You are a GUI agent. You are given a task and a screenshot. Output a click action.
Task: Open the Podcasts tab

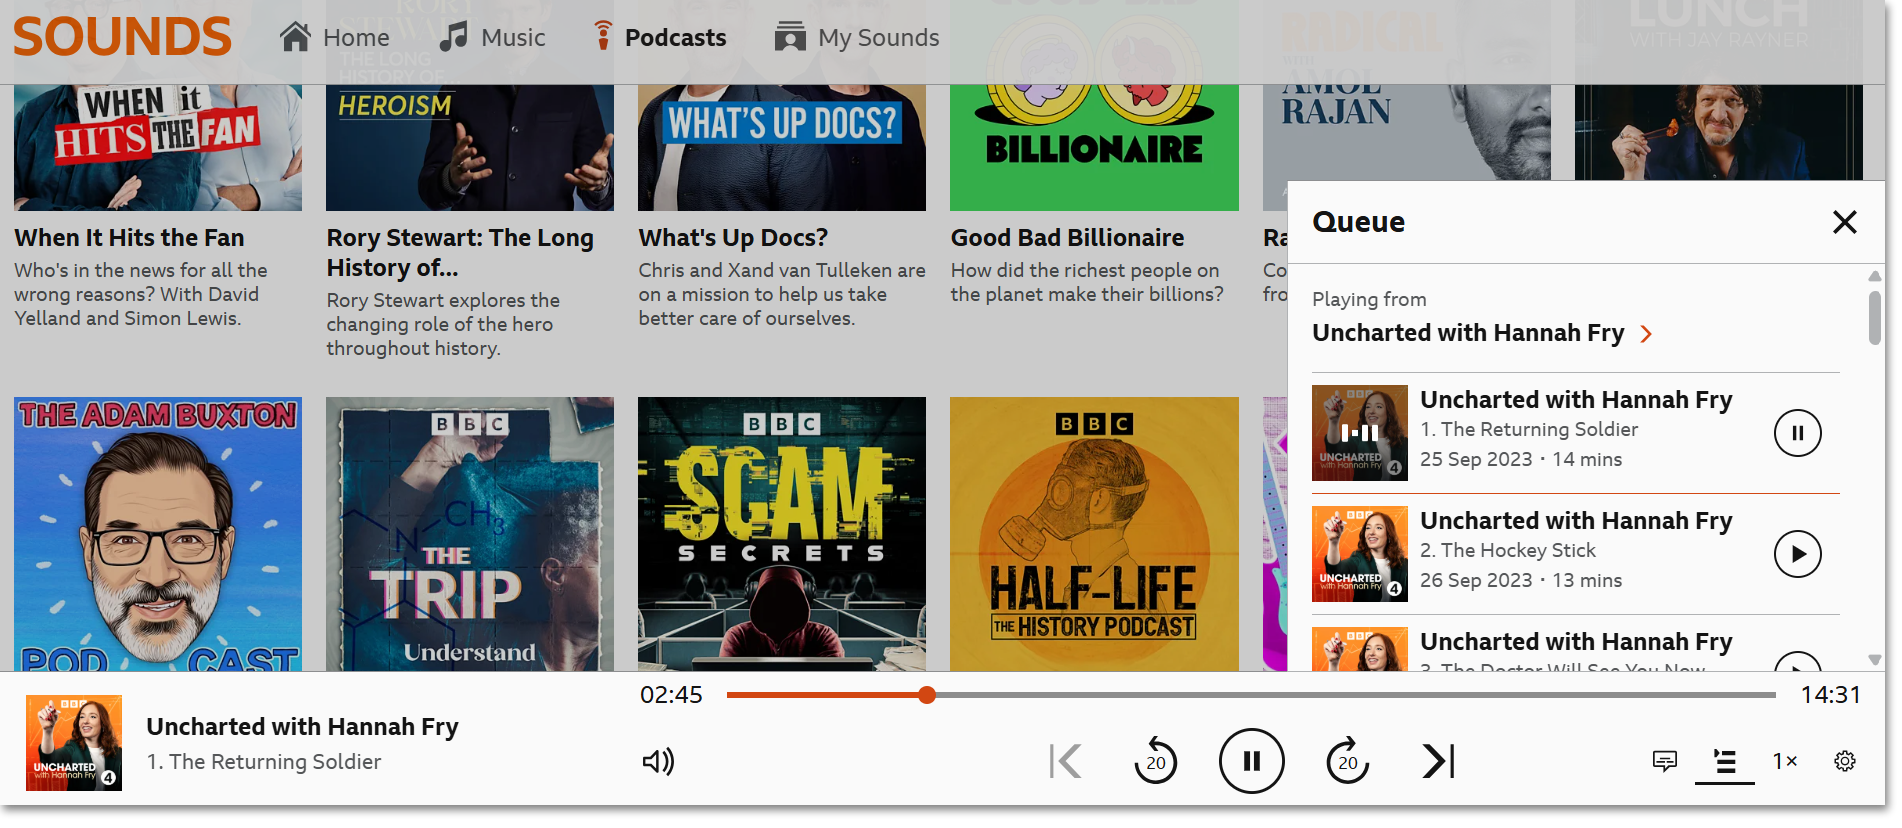(x=660, y=38)
